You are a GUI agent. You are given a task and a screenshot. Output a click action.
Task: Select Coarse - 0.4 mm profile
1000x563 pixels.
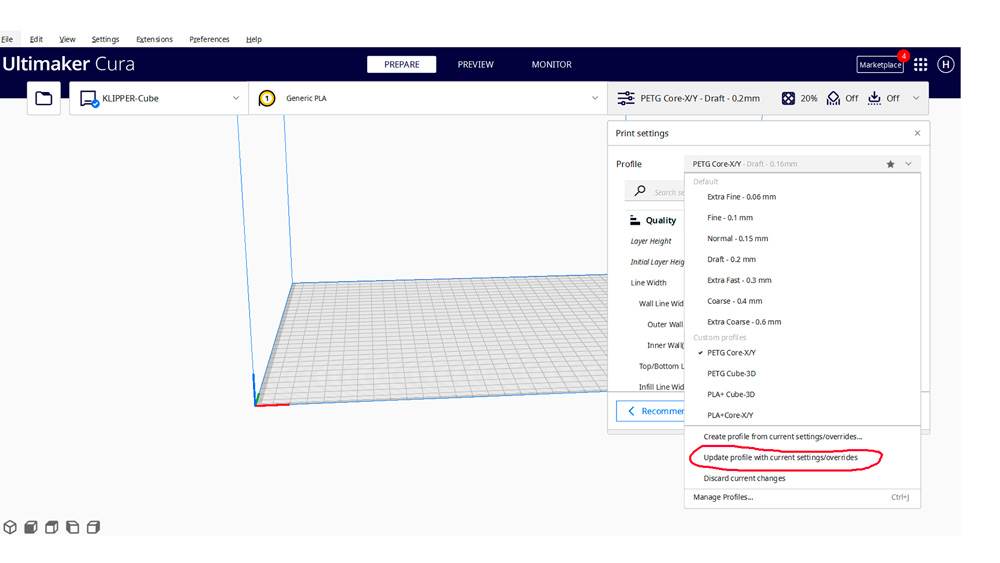tap(802, 301)
